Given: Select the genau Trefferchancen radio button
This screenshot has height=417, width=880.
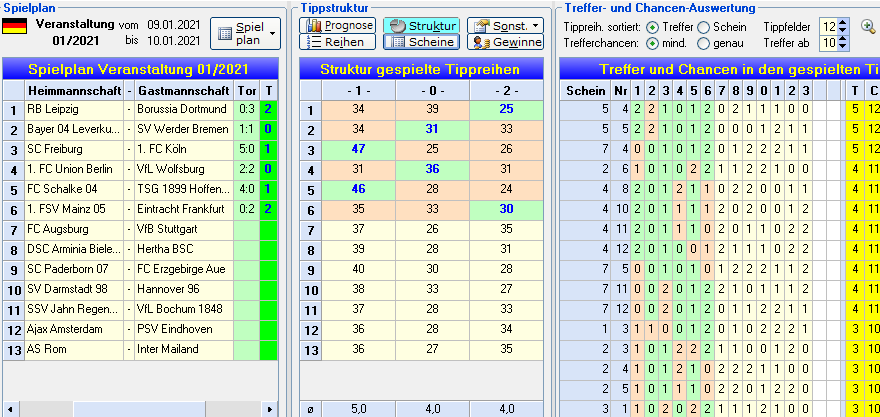Looking at the screenshot, I should [x=703, y=43].
